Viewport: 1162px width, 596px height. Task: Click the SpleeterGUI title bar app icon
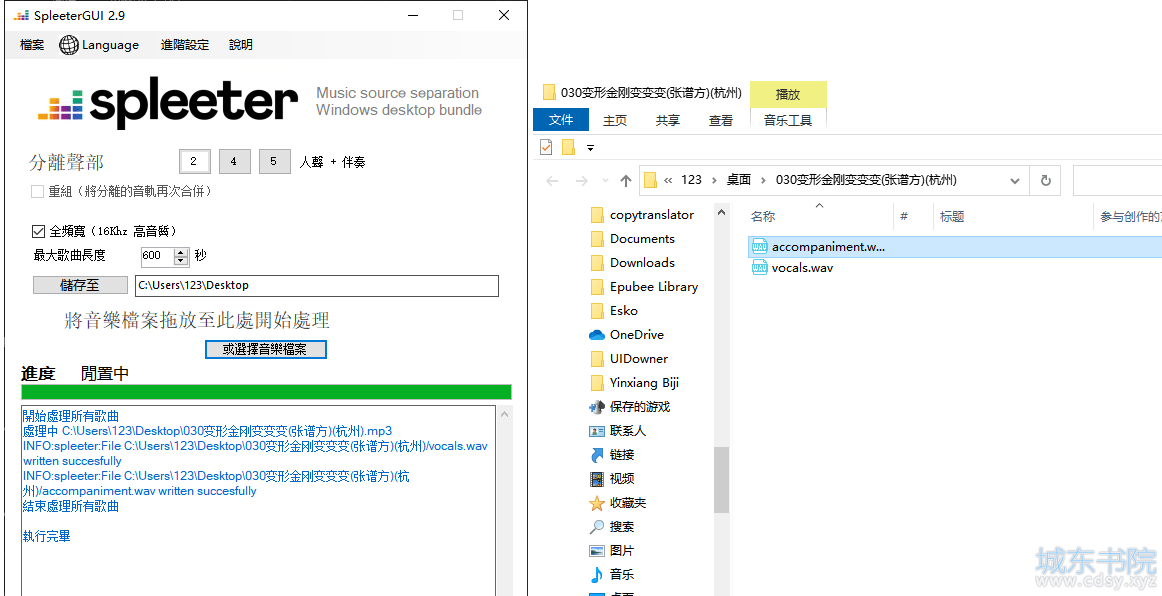coord(21,15)
